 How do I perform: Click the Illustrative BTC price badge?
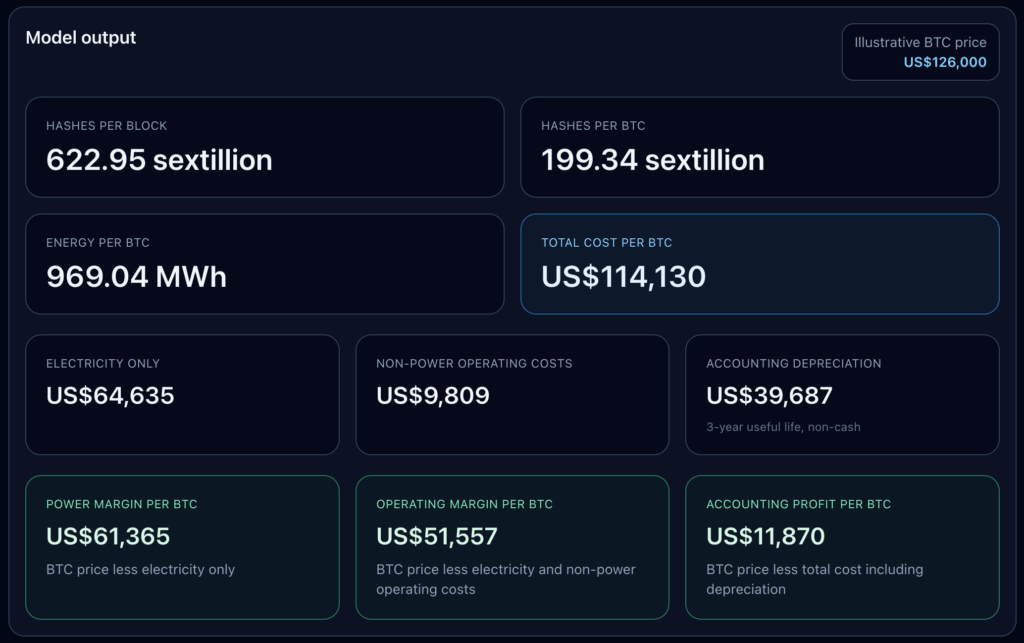[920, 51]
